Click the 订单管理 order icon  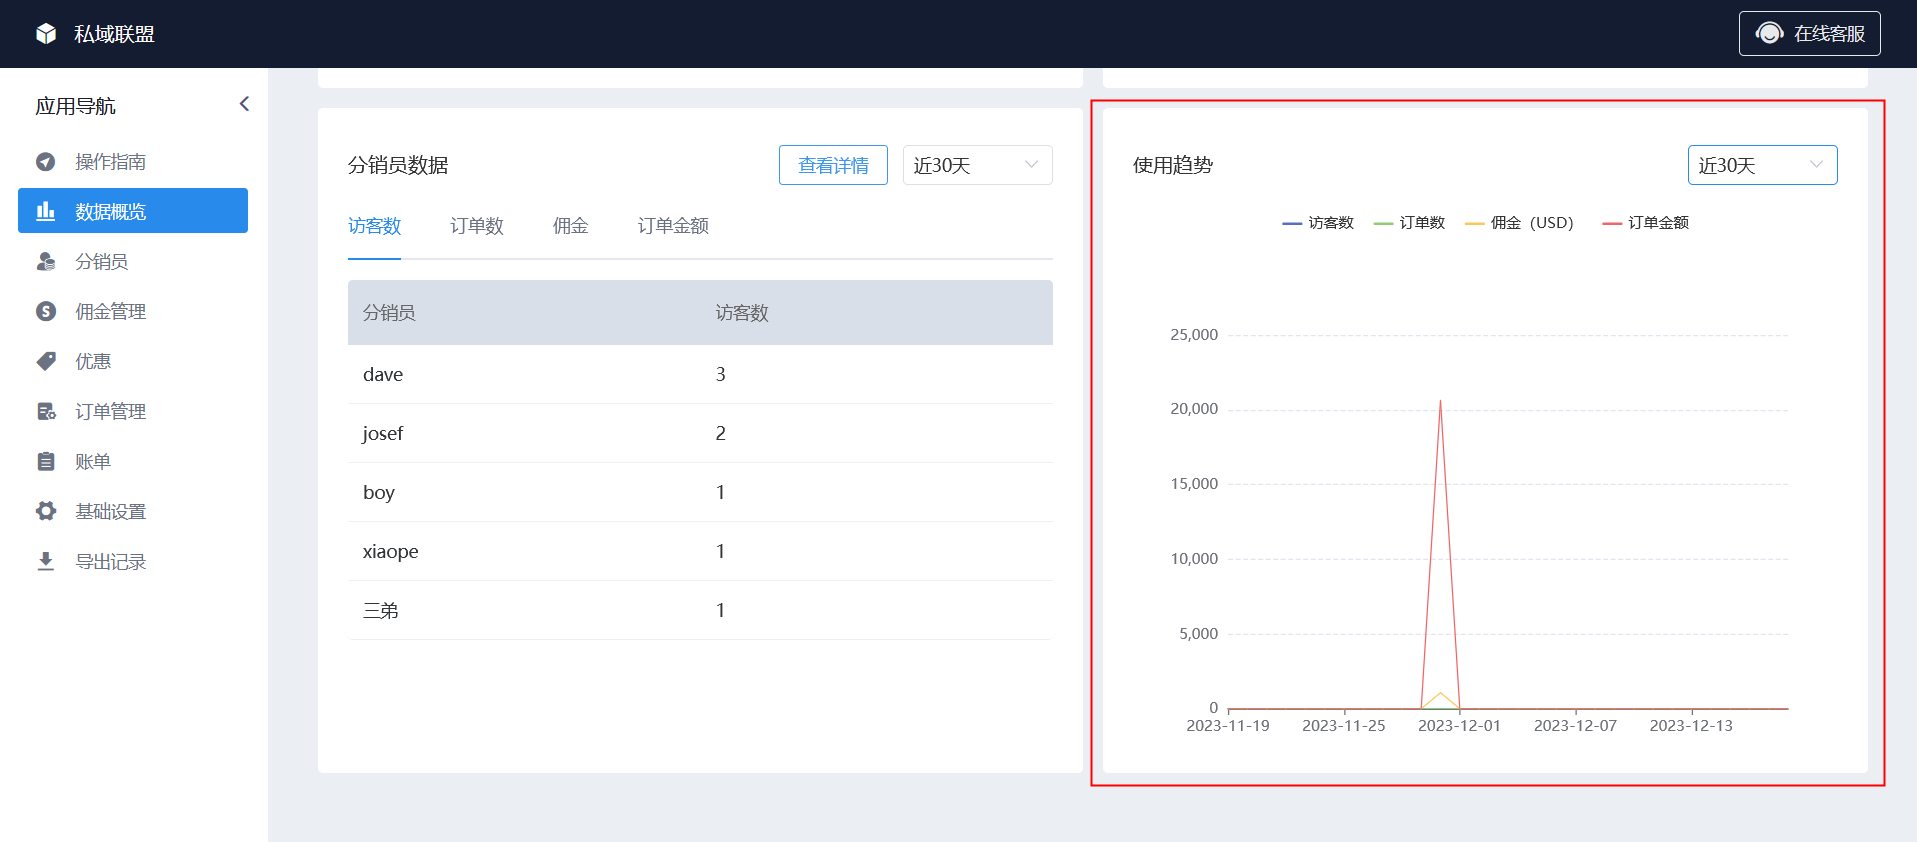[x=46, y=412]
